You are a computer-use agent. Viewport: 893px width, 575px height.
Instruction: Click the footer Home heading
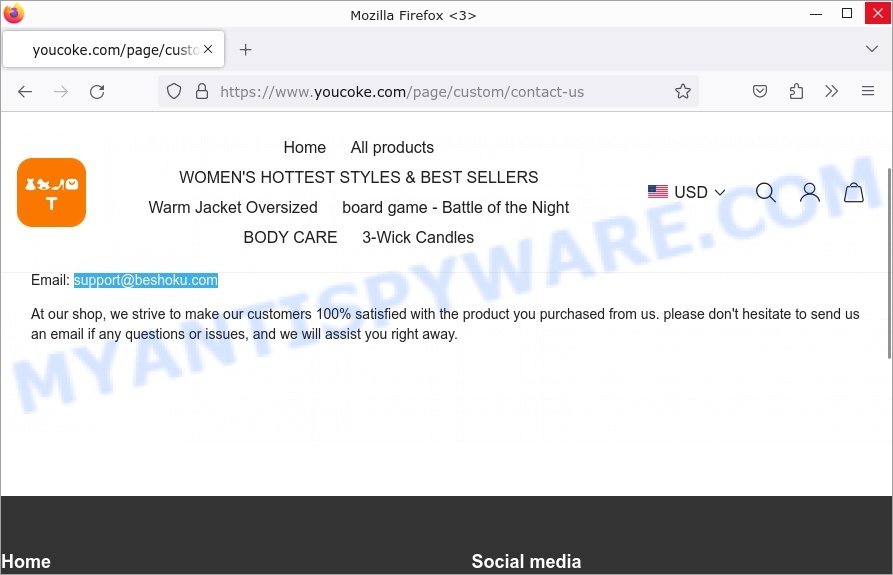[26, 562]
